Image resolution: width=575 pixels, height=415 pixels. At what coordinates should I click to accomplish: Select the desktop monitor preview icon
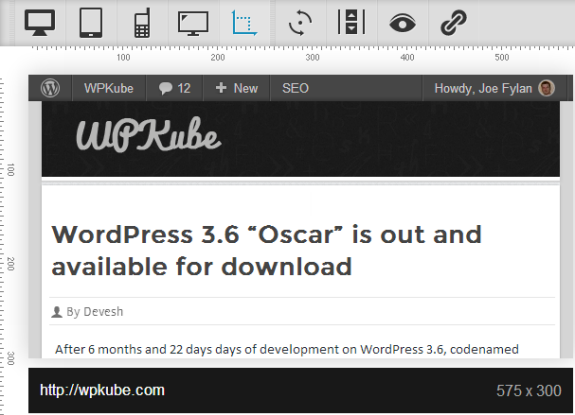[40, 23]
